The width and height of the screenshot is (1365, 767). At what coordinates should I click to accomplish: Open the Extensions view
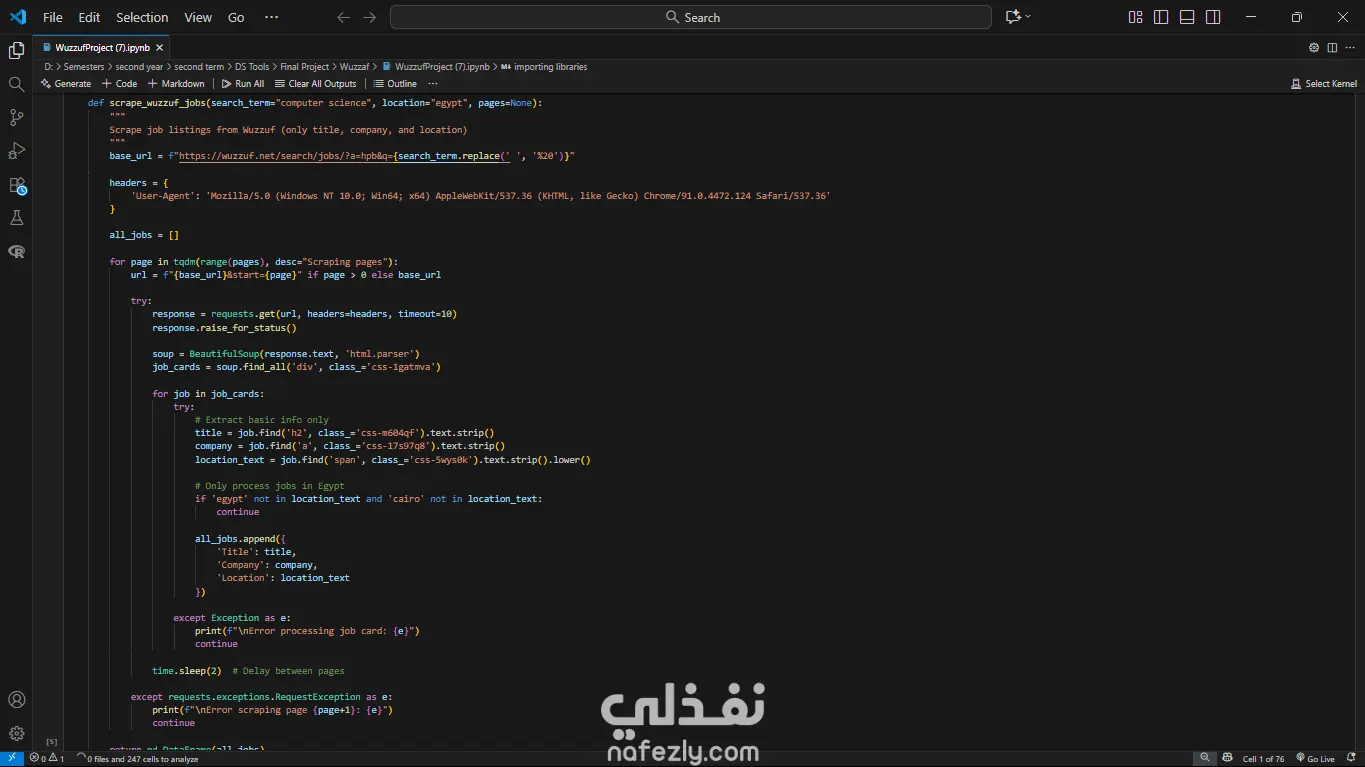[16, 185]
